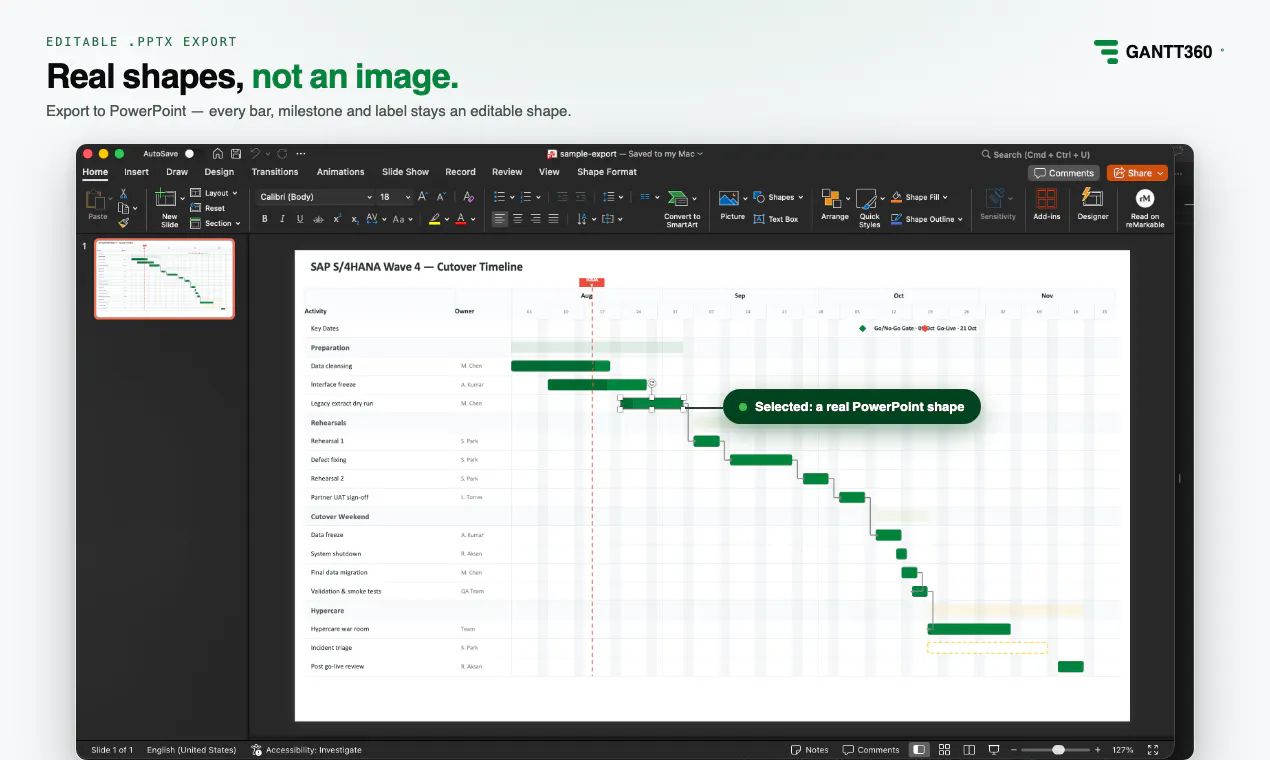This screenshot has width=1270, height=760.
Task: Click the Justify text icon
Action: pyautogui.click(x=553, y=219)
